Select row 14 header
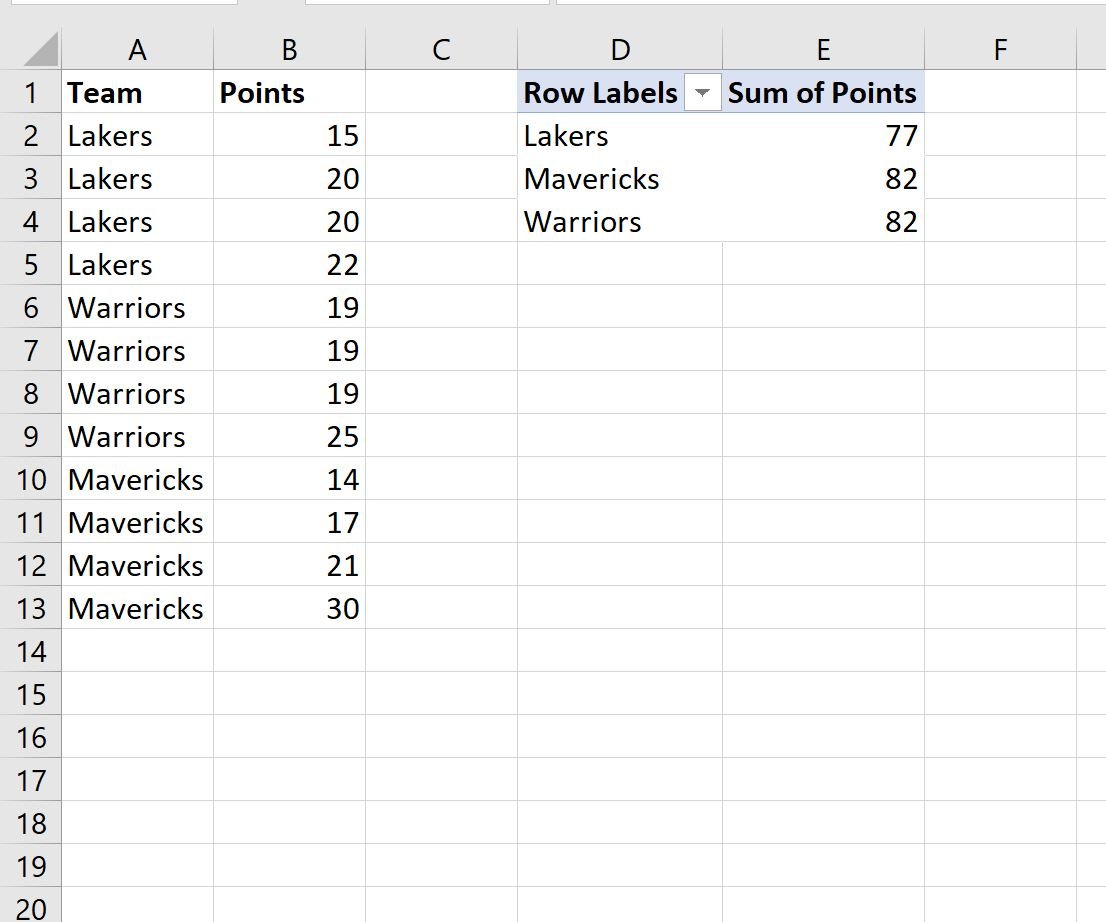Screen dimensions: 1106x922 (x=30, y=651)
